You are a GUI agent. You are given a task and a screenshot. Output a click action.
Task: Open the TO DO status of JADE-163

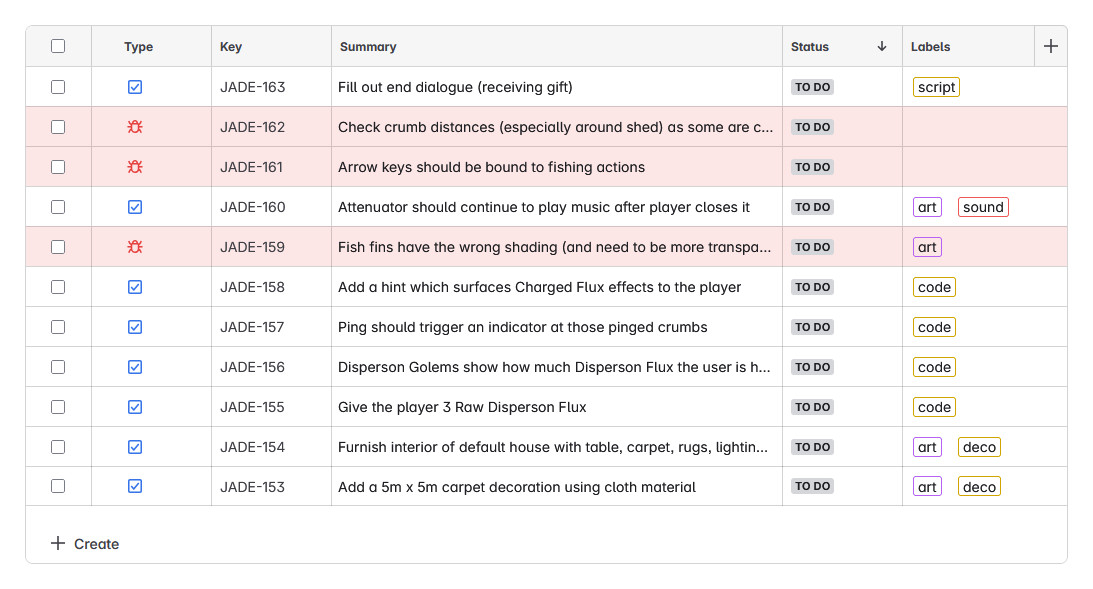pos(812,87)
